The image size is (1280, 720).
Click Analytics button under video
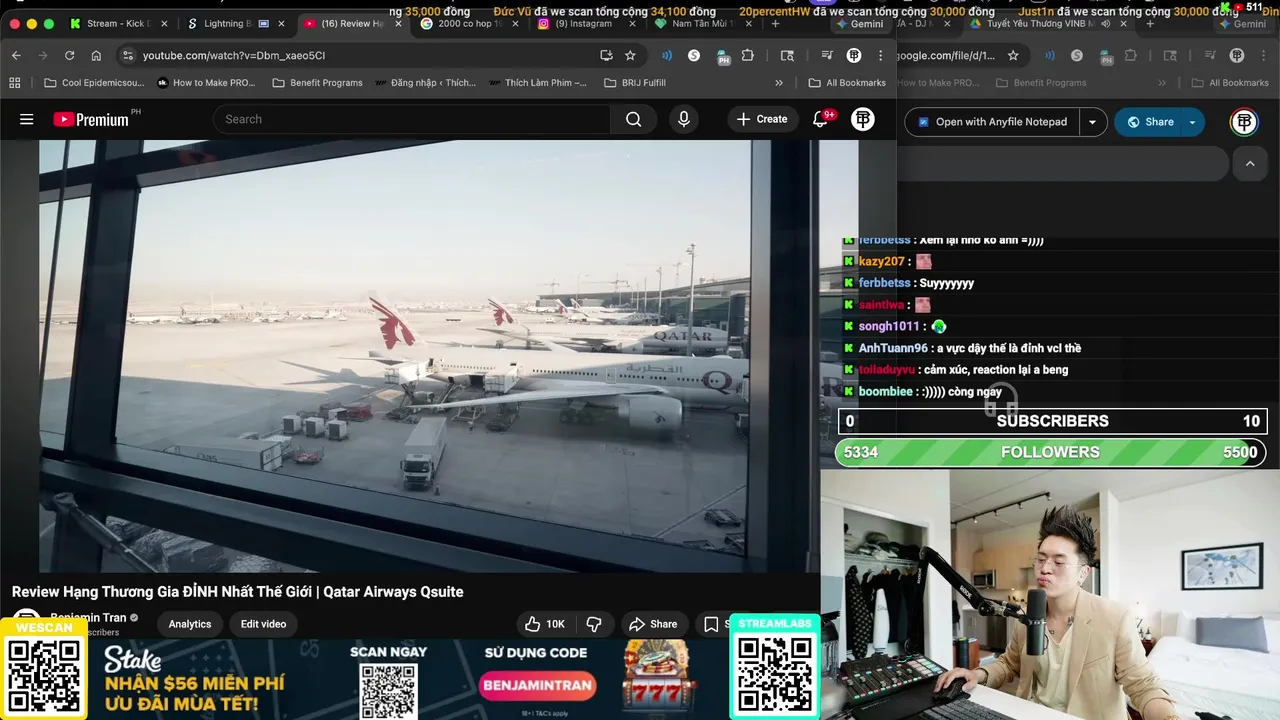190,624
